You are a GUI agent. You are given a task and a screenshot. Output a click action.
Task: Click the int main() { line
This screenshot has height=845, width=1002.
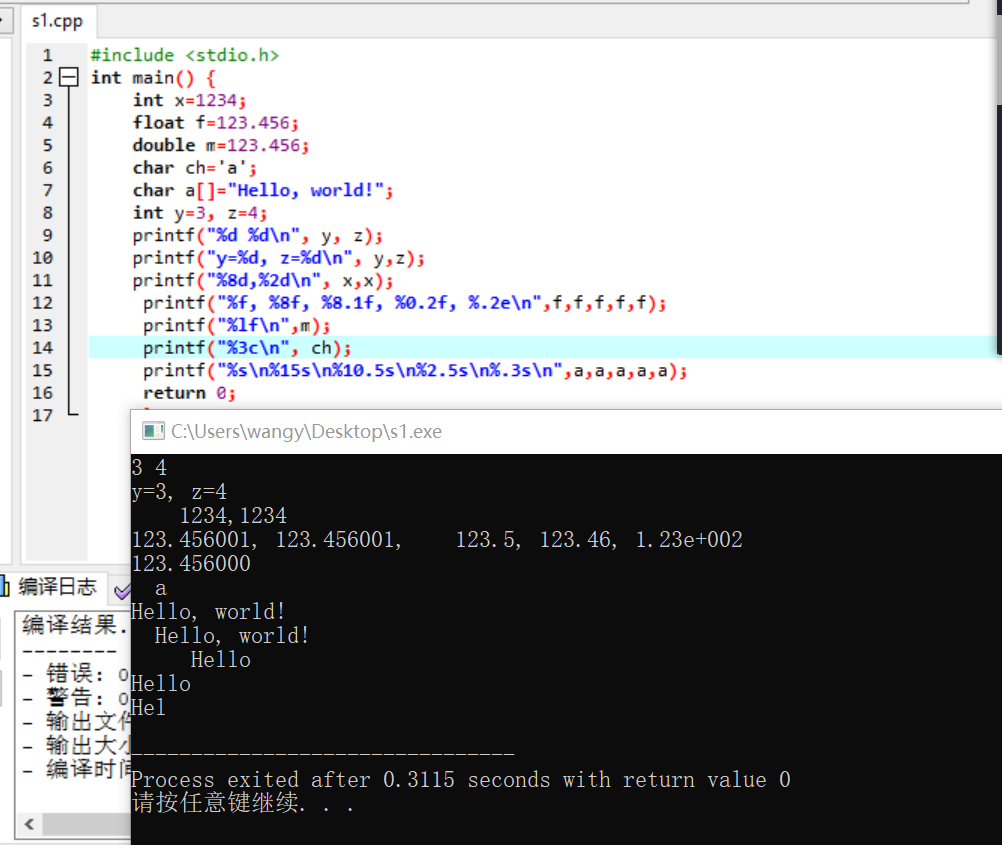tap(153, 78)
